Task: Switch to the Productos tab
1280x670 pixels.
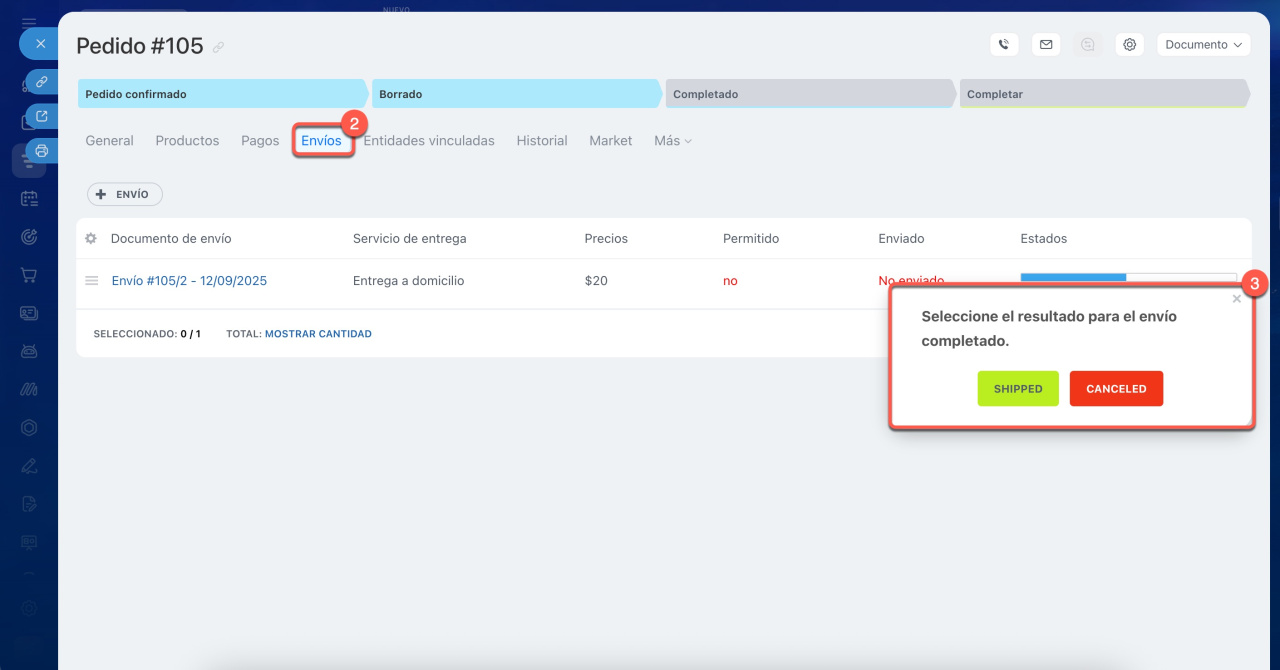Action: 187,141
